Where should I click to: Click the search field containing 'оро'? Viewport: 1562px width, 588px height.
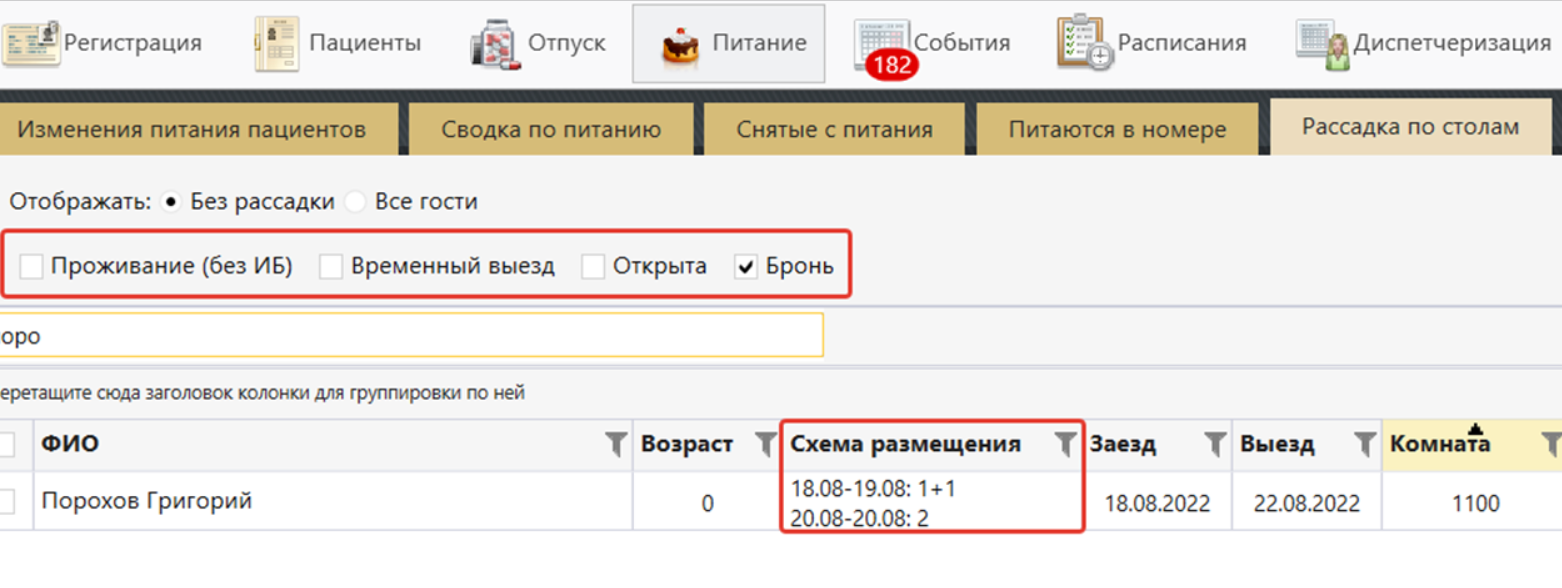[x=410, y=336]
